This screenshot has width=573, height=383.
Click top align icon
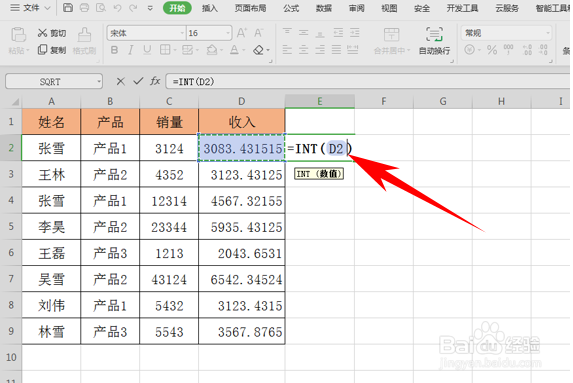click(x=287, y=33)
